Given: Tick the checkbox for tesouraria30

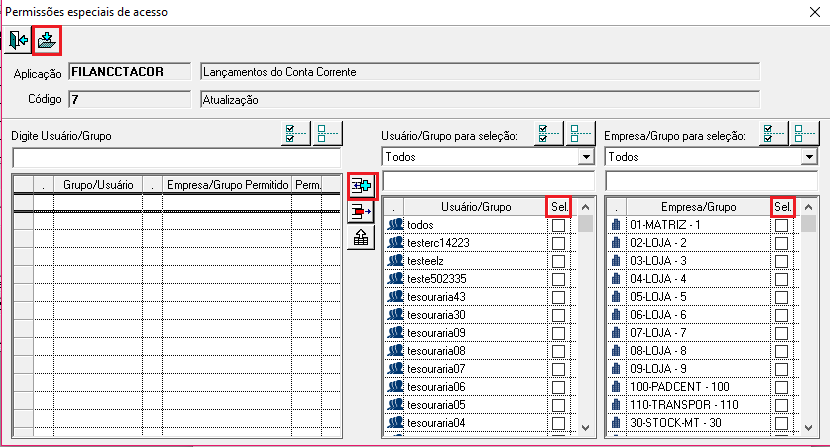Looking at the screenshot, I should tap(558, 316).
